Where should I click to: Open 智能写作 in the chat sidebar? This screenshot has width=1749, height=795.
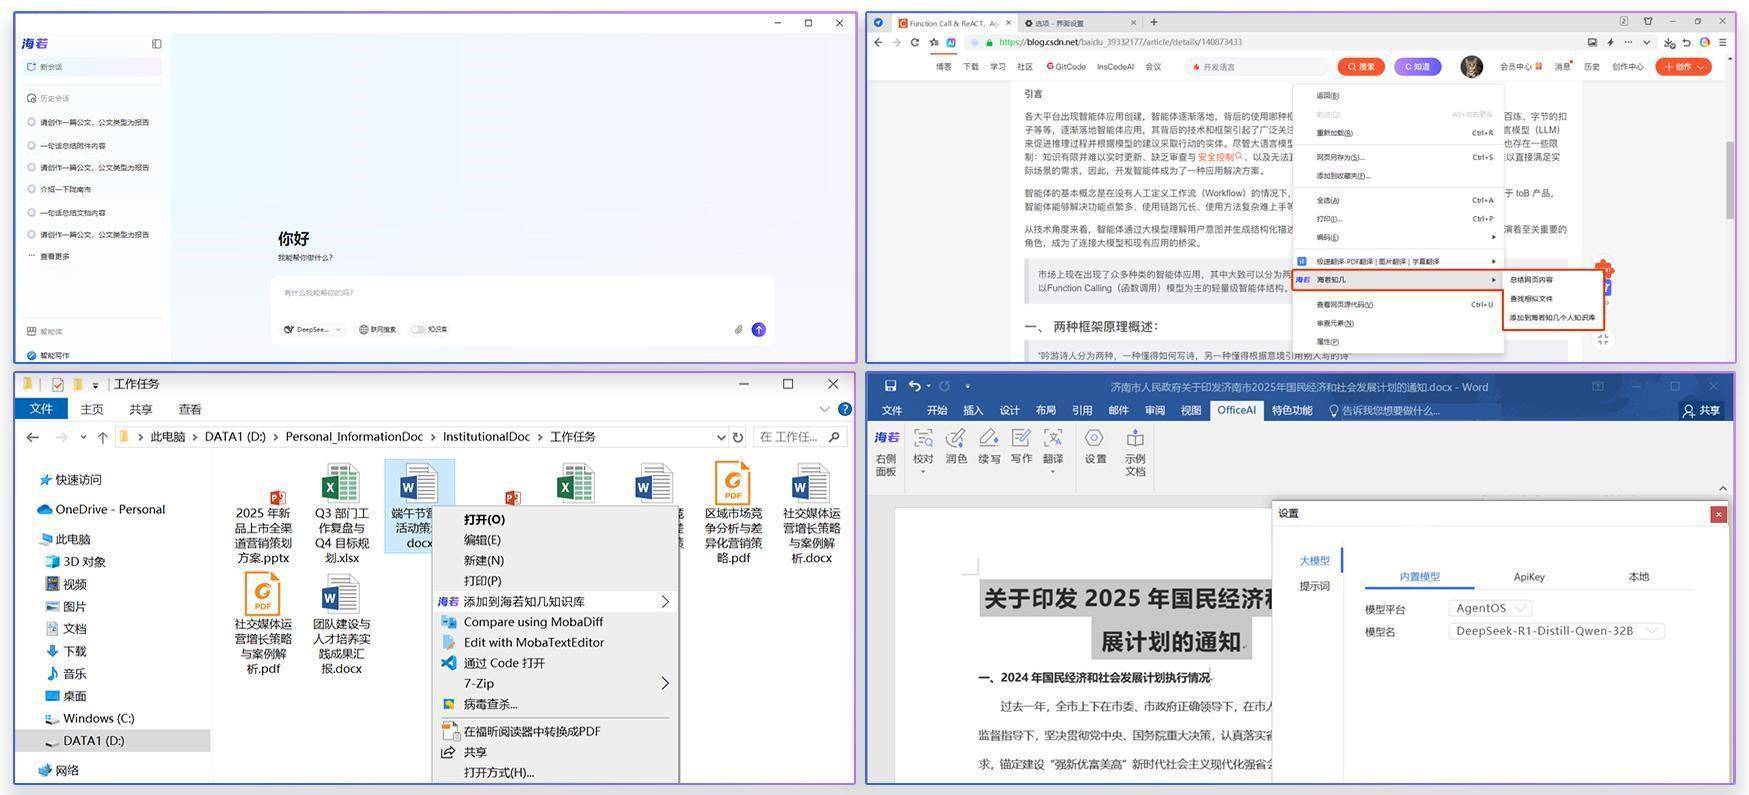pyautogui.click(x=48, y=355)
